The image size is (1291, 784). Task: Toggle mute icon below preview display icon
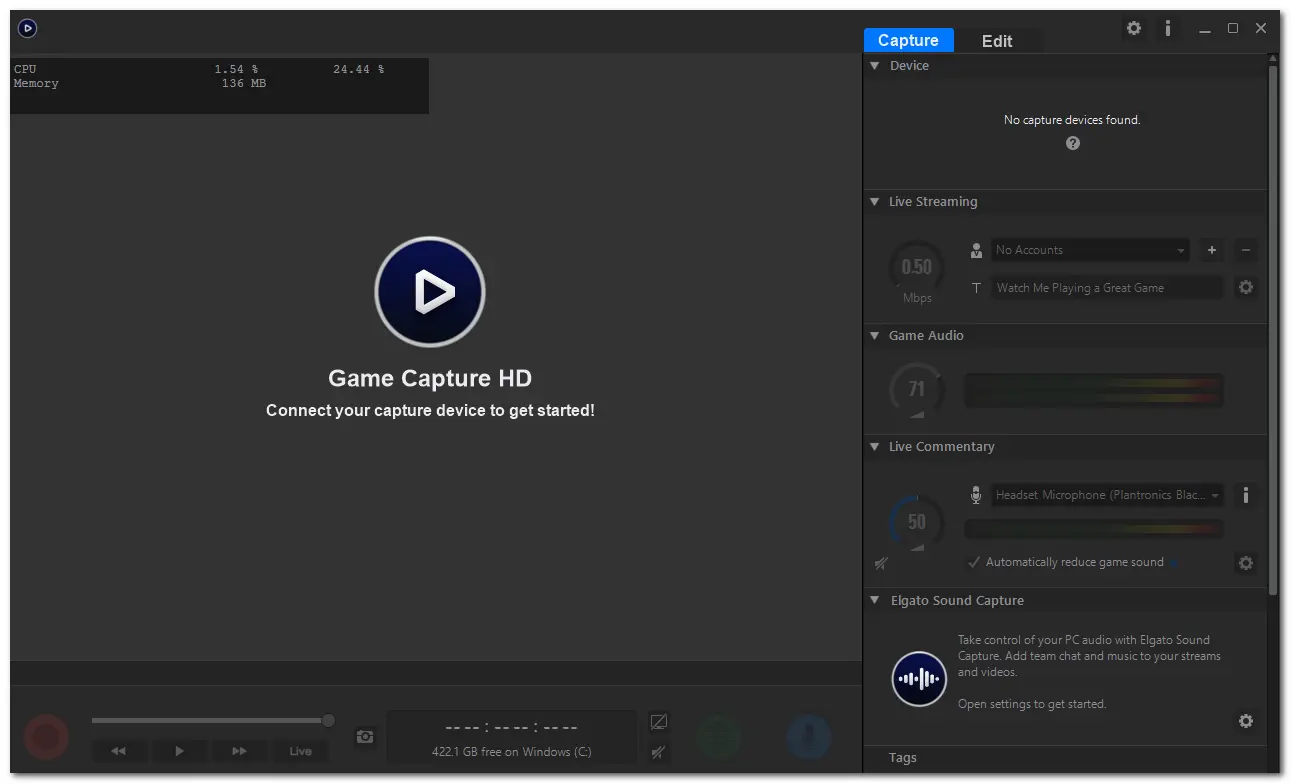pyautogui.click(x=658, y=752)
